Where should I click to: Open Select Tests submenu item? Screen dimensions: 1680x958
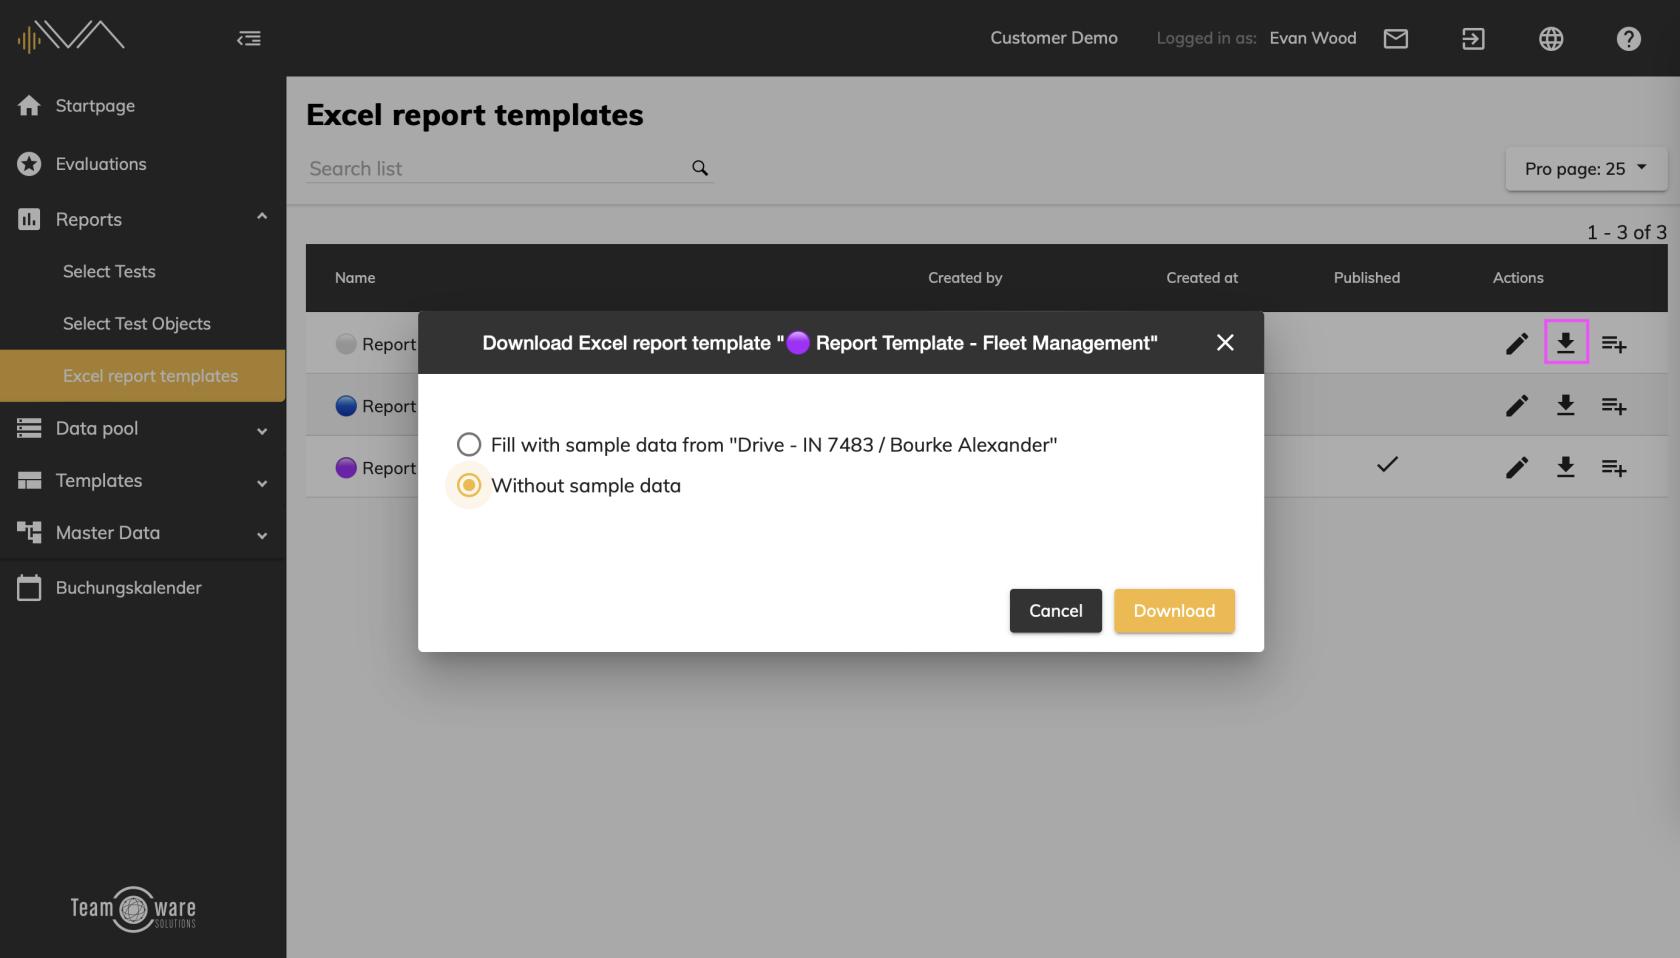(x=109, y=271)
